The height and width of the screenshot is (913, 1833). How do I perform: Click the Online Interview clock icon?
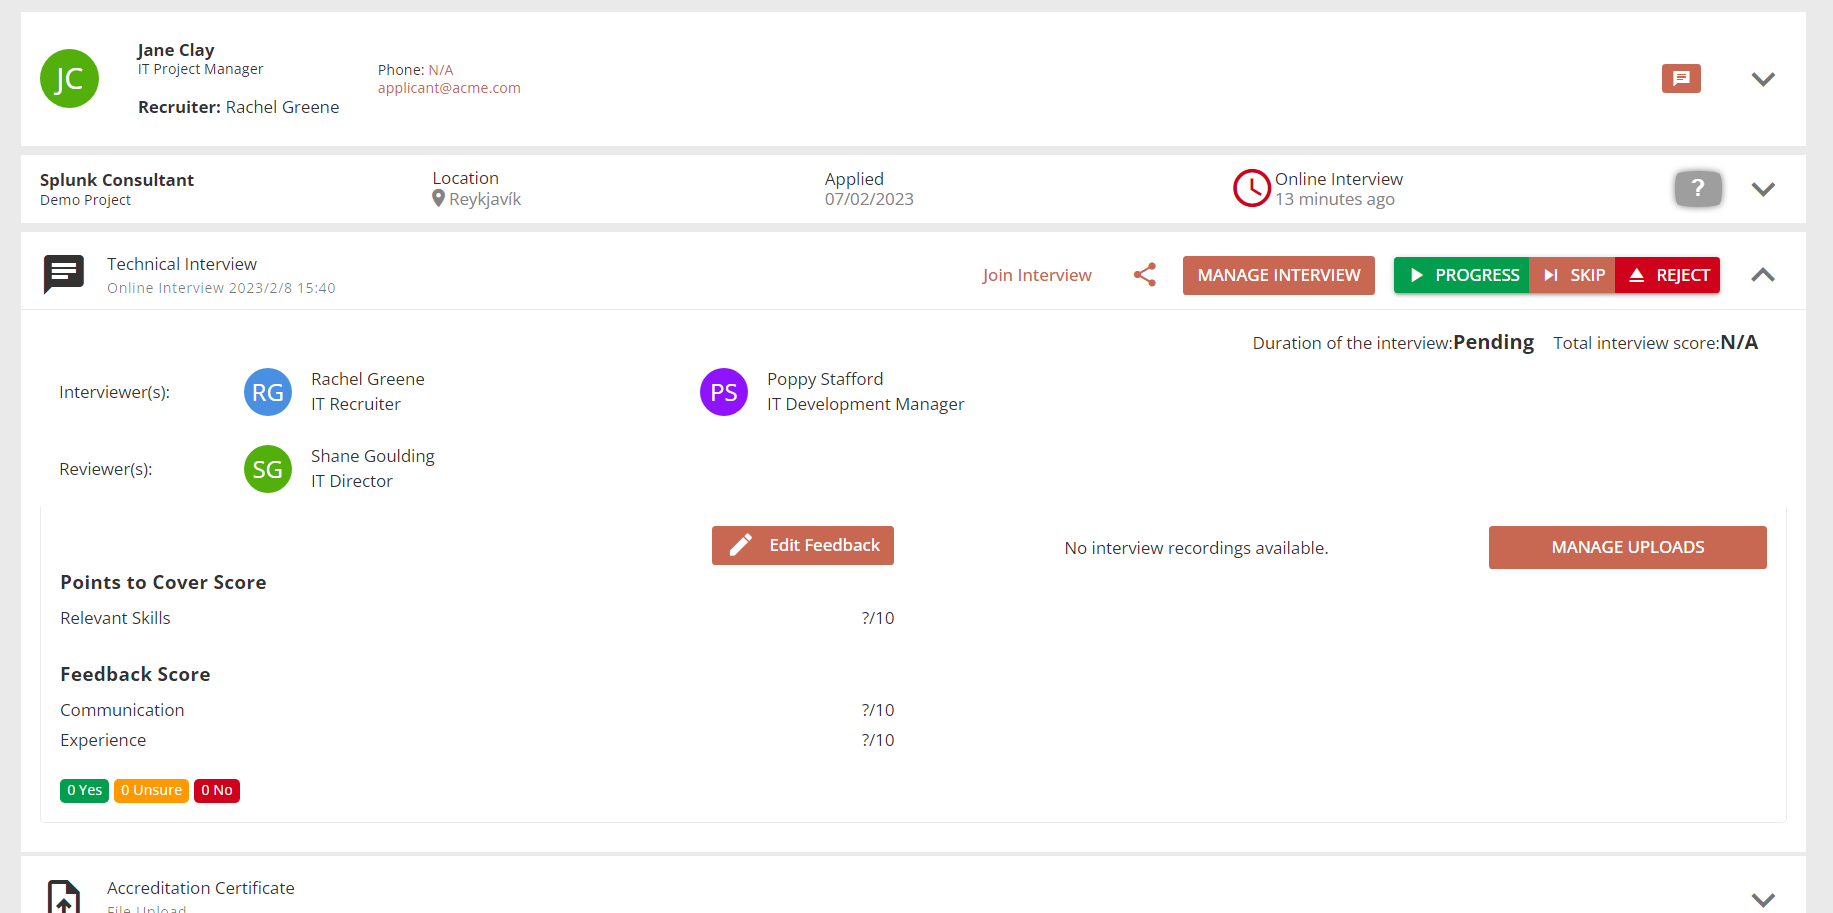(1251, 188)
